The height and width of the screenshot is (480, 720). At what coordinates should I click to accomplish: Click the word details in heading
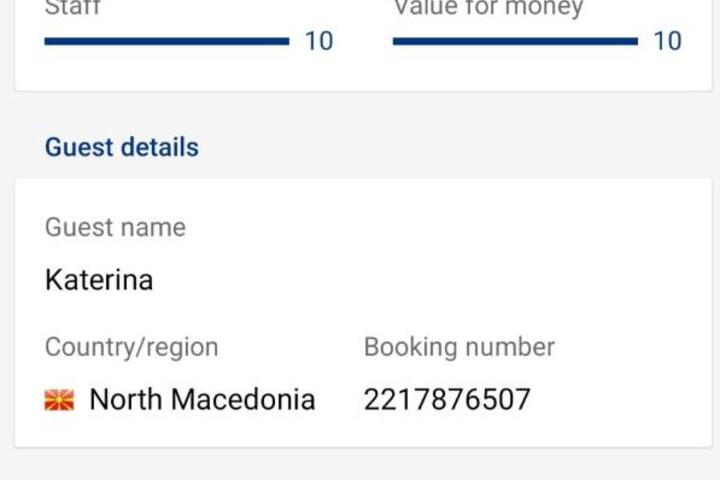pos(160,147)
